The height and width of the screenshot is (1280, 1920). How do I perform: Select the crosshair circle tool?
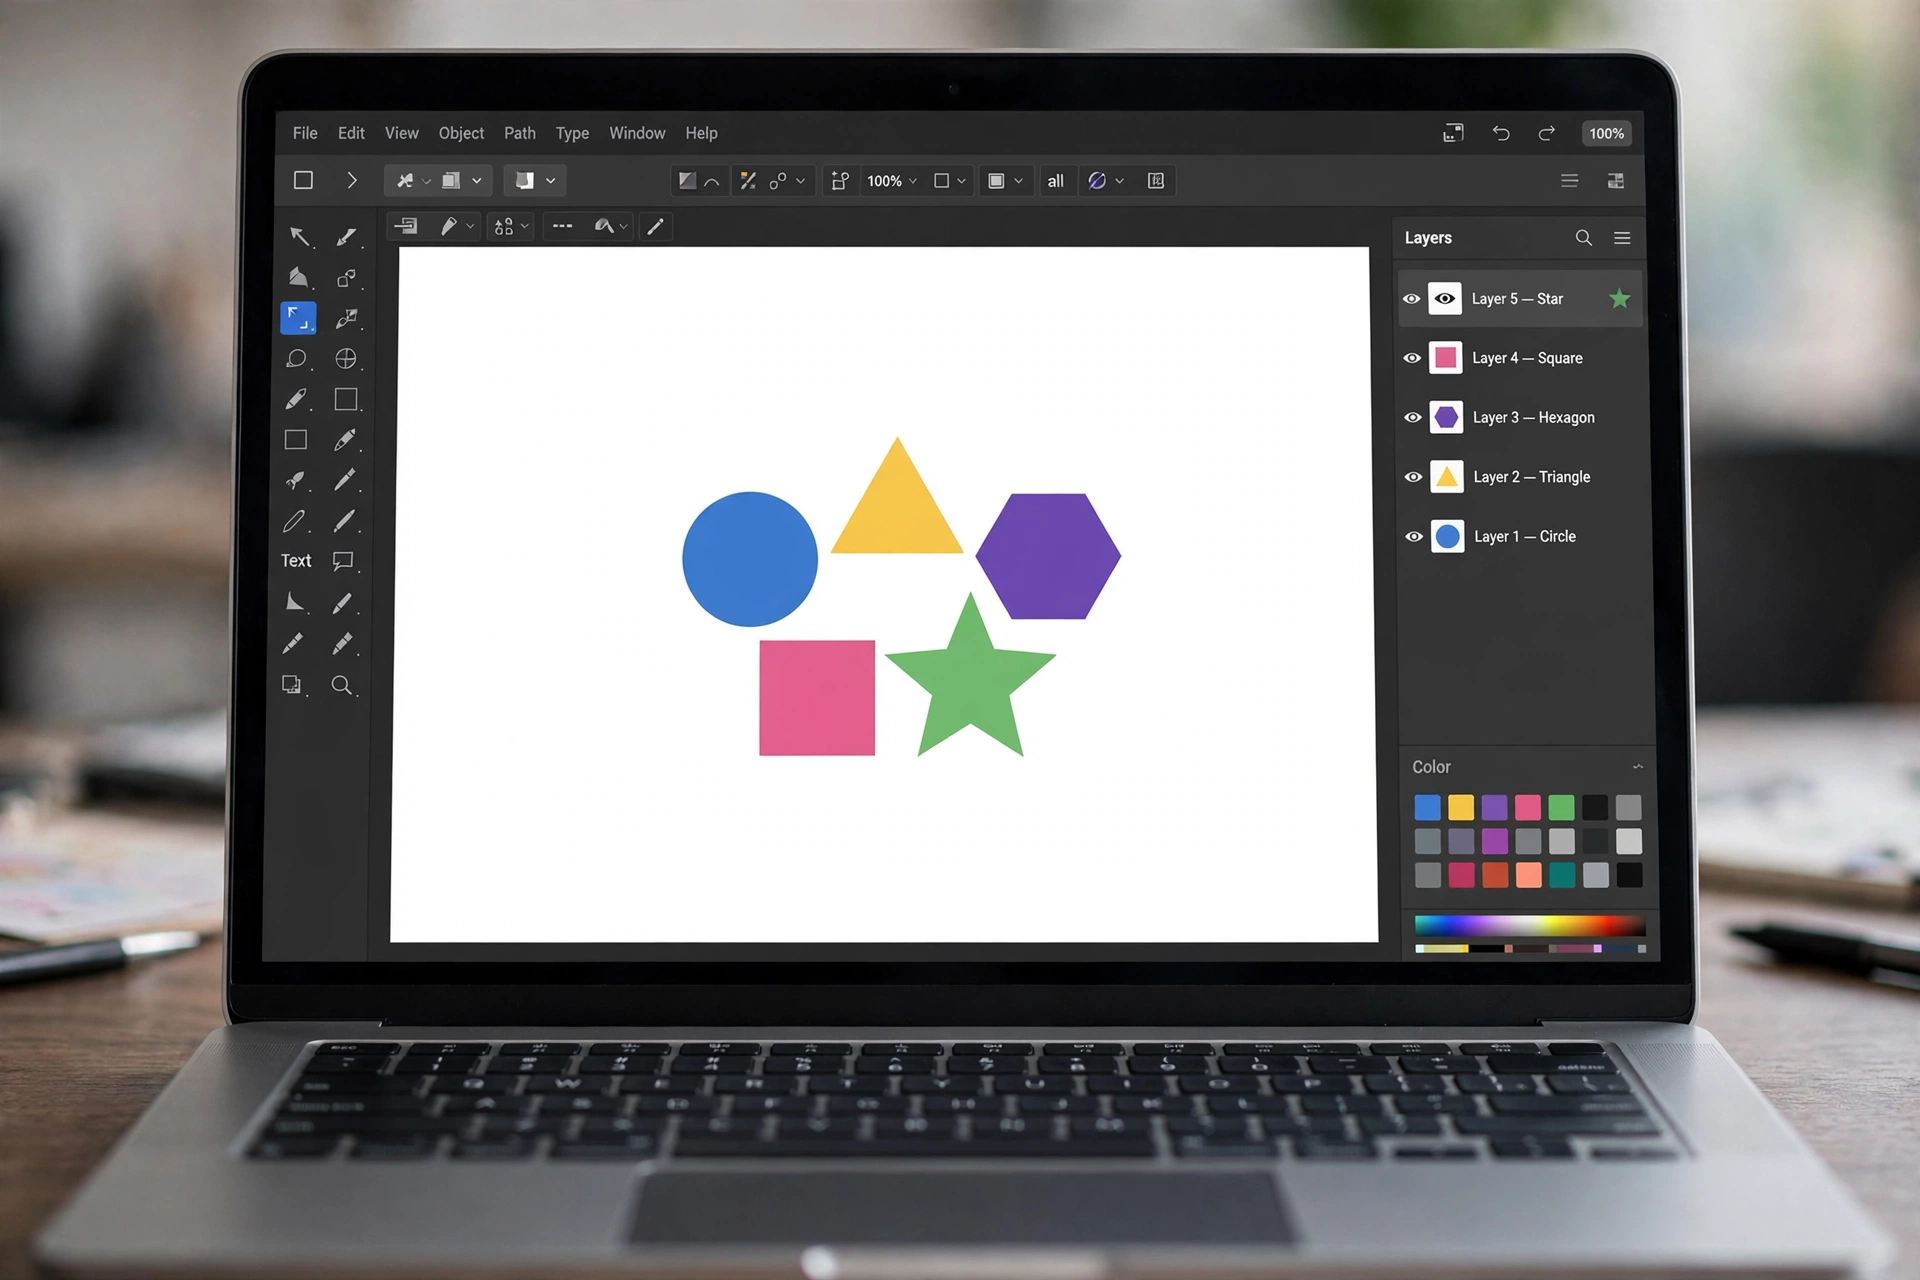coord(346,358)
